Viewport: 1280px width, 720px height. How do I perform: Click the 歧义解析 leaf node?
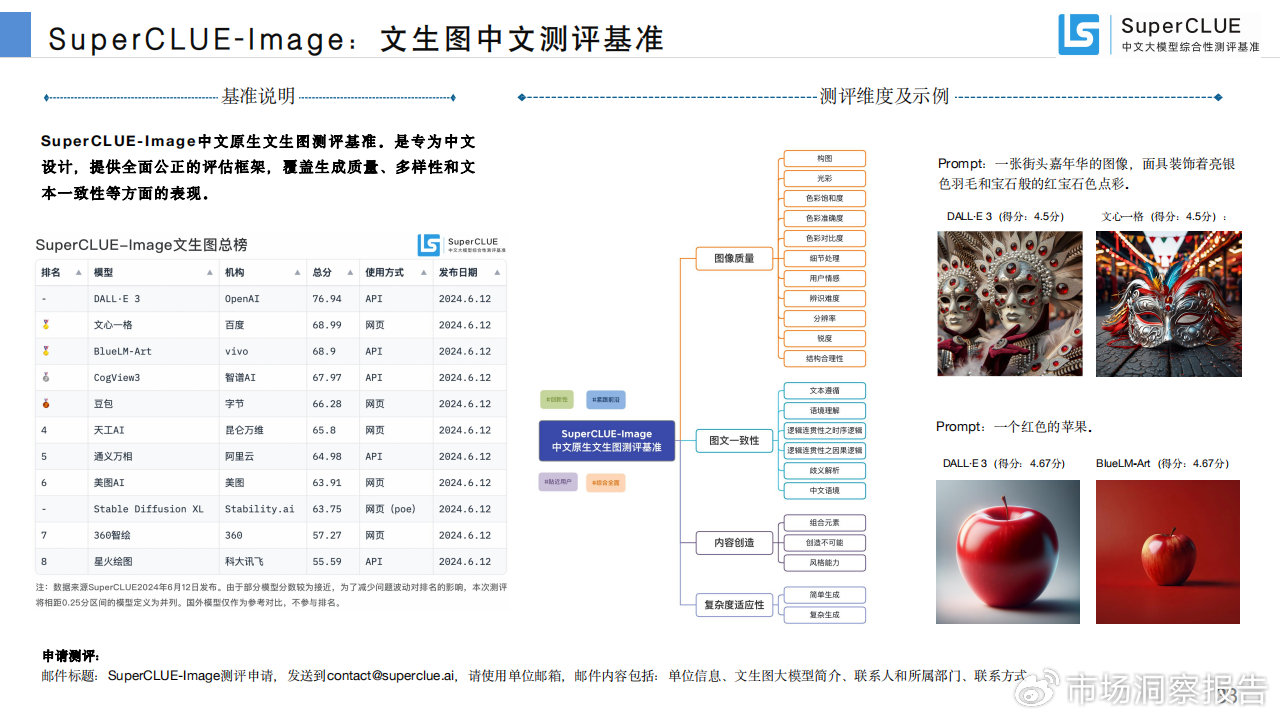click(x=824, y=471)
